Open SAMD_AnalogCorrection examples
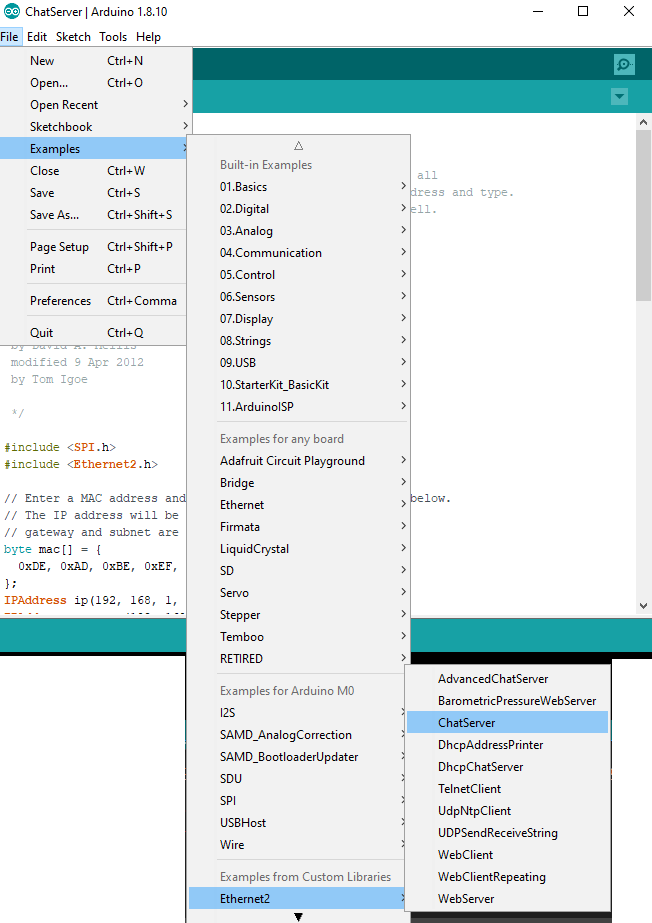The image size is (652, 923). pyautogui.click(x=298, y=735)
